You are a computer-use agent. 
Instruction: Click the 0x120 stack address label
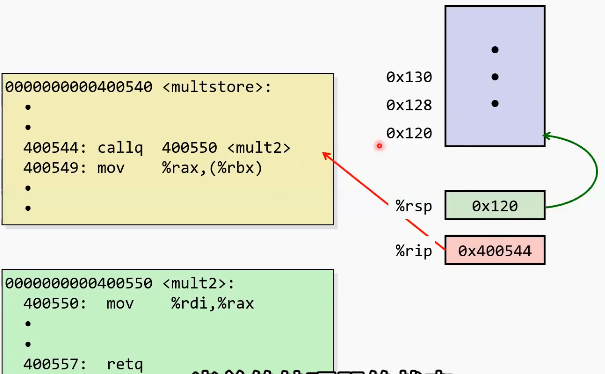click(x=409, y=133)
